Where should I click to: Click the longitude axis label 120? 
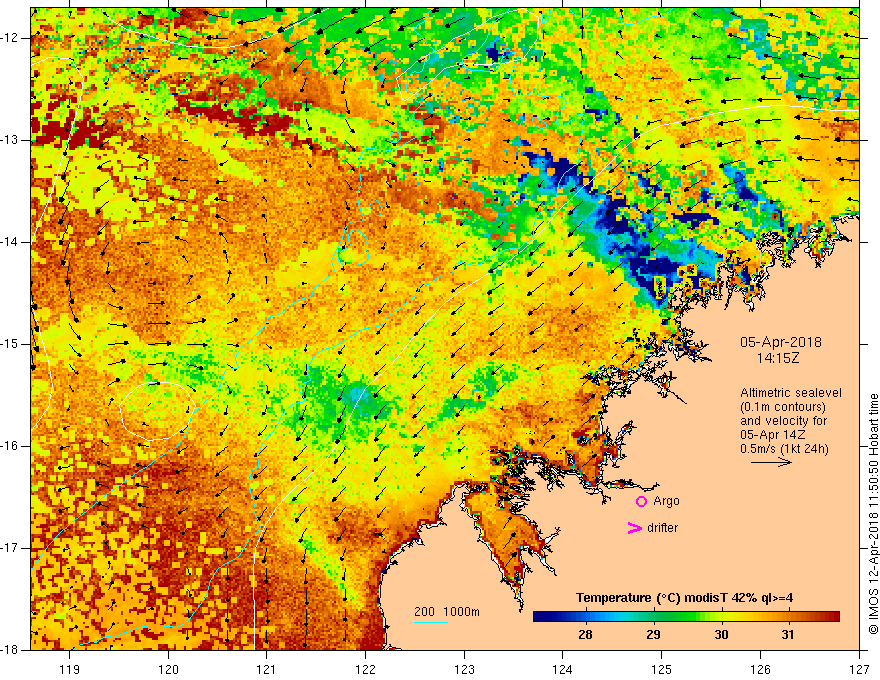[168, 669]
